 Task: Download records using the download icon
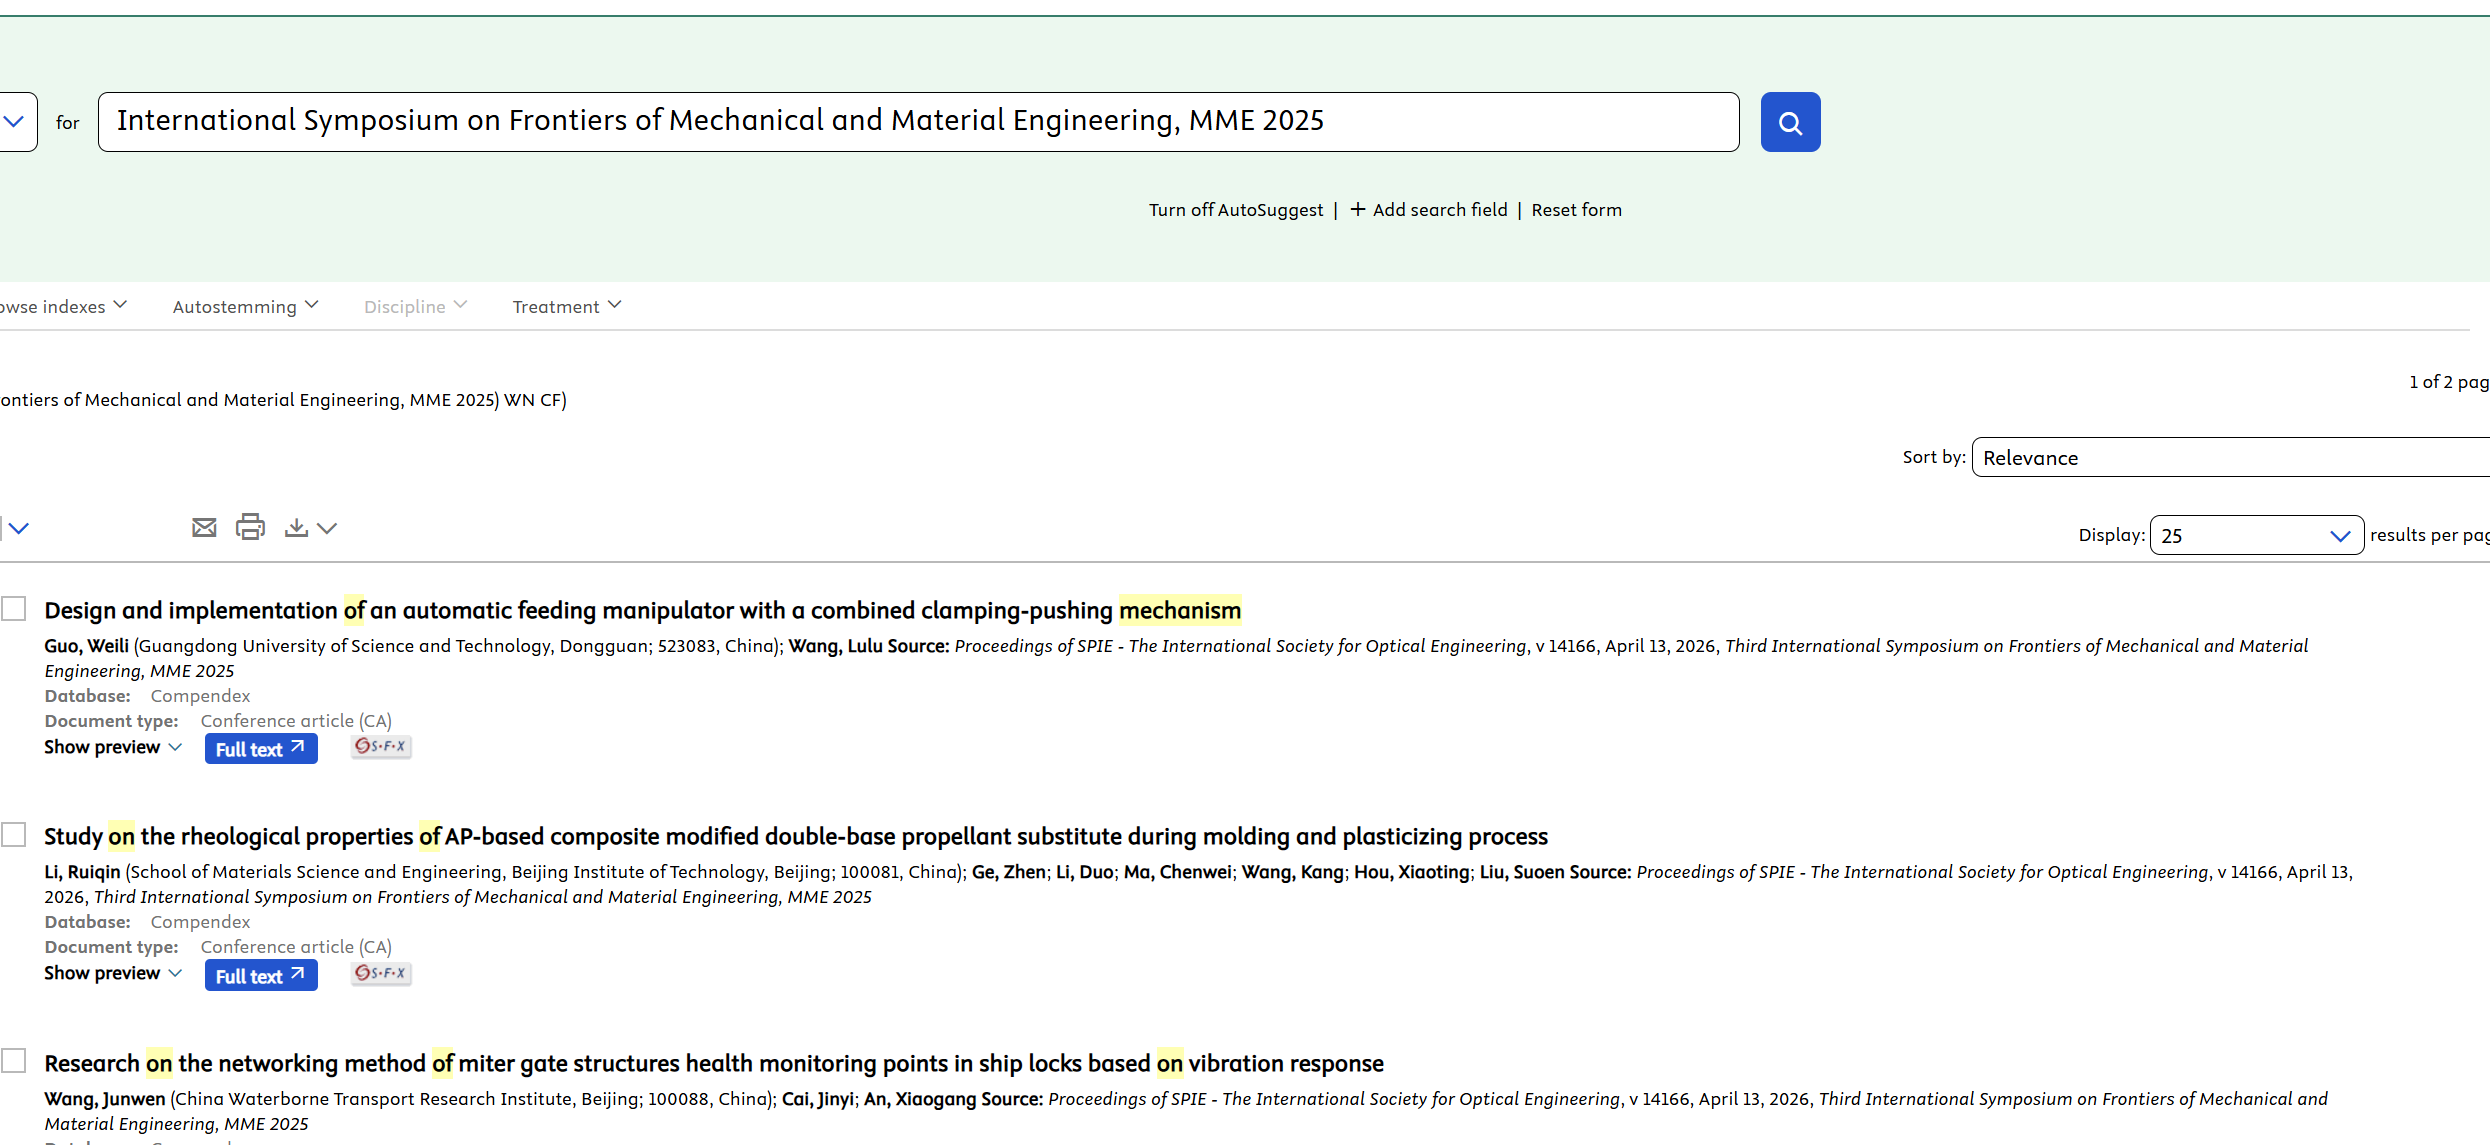pos(296,527)
